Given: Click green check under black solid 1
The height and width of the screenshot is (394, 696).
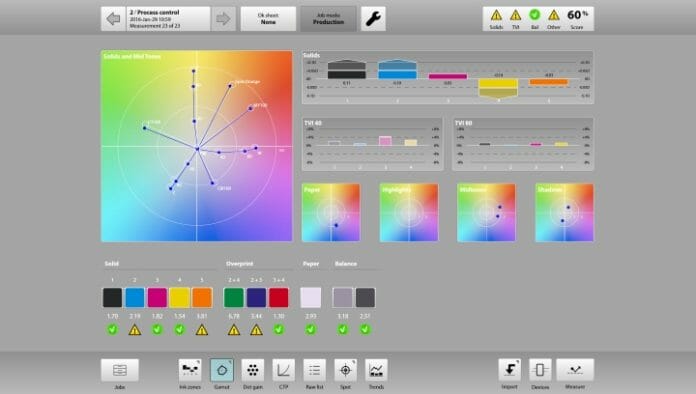Looking at the screenshot, I should (112, 330).
